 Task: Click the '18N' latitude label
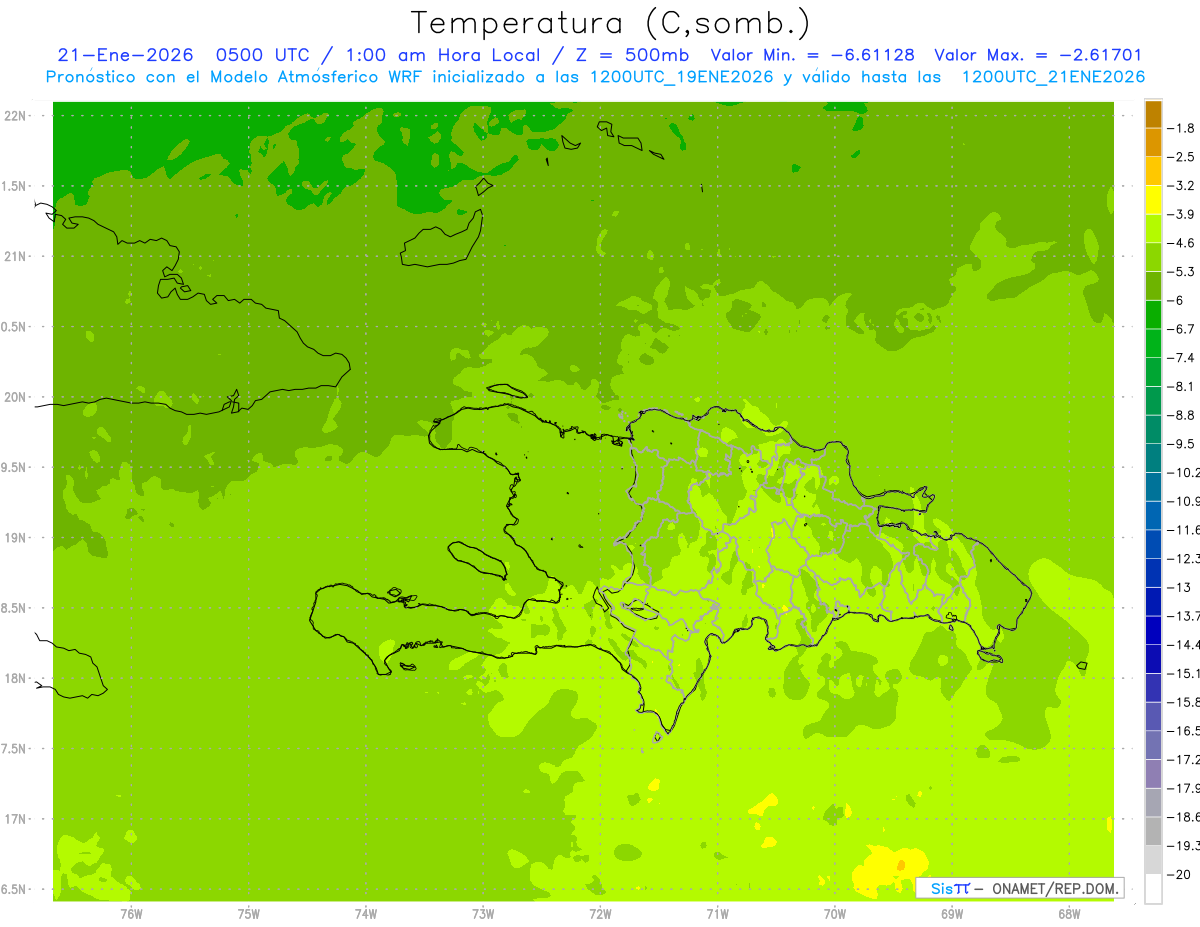[x=16, y=678]
